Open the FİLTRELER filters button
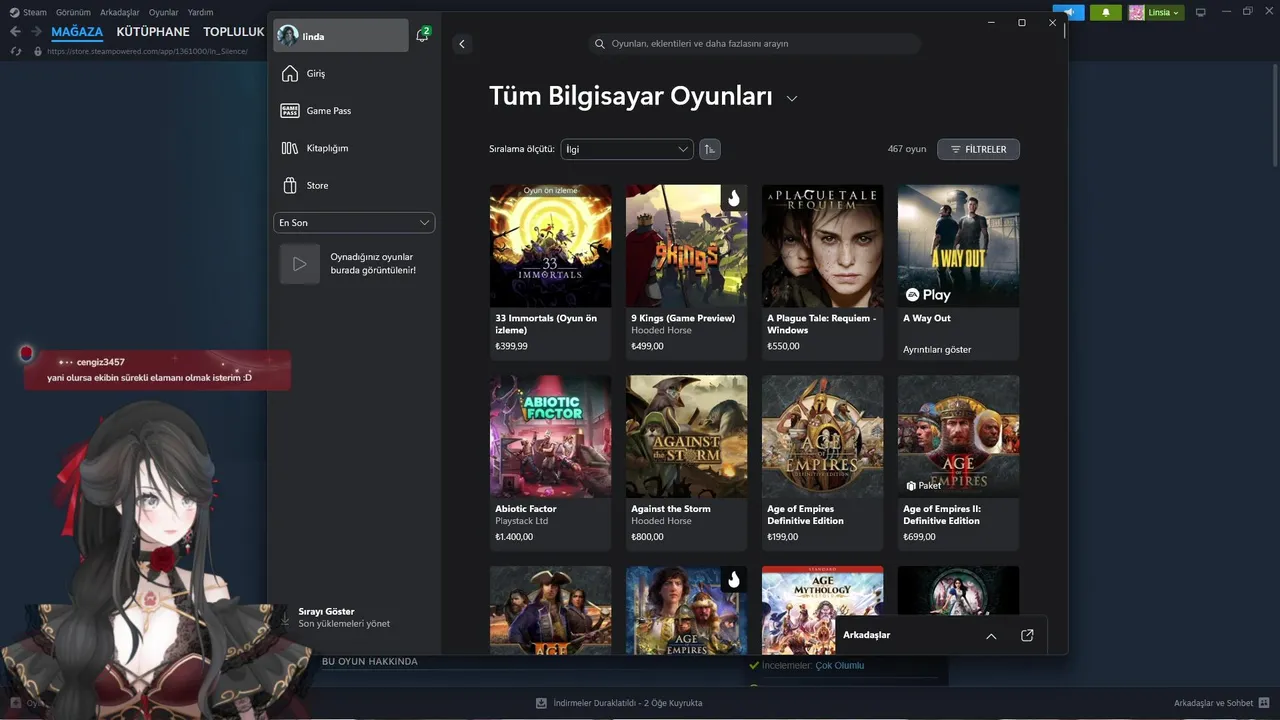This screenshot has height=720, width=1280. pos(978,149)
